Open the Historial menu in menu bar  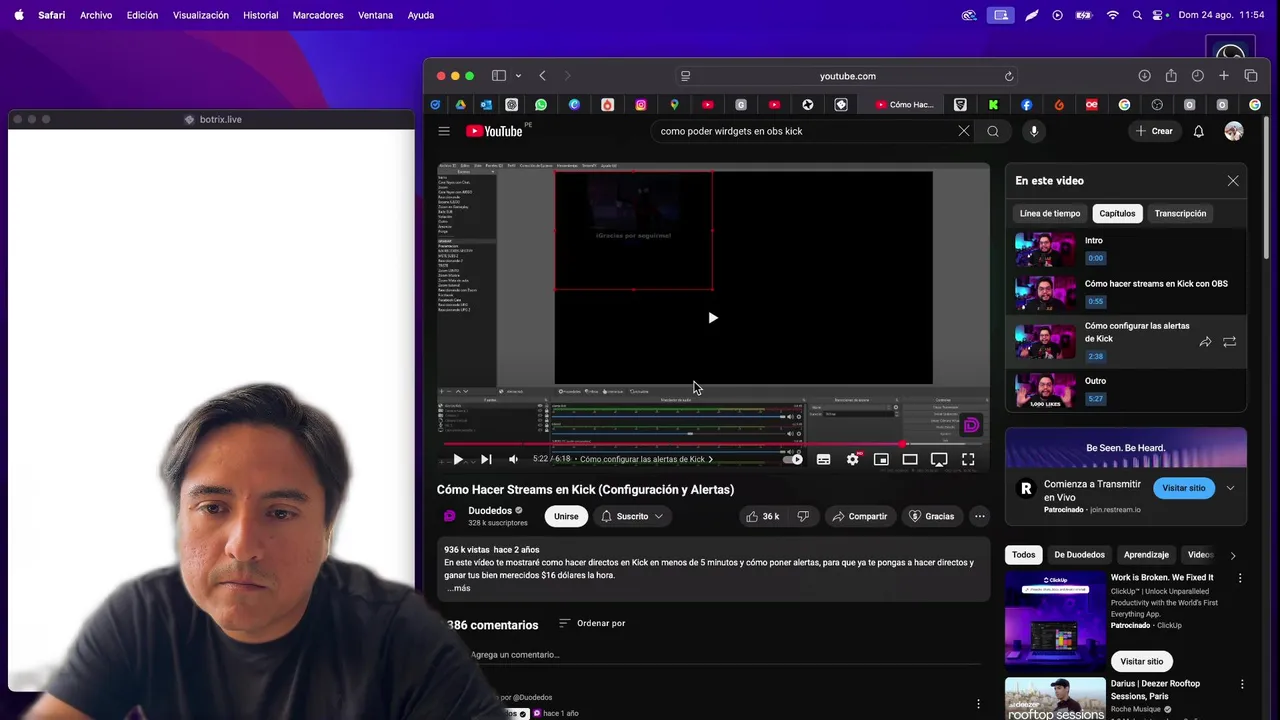pyautogui.click(x=261, y=15)
